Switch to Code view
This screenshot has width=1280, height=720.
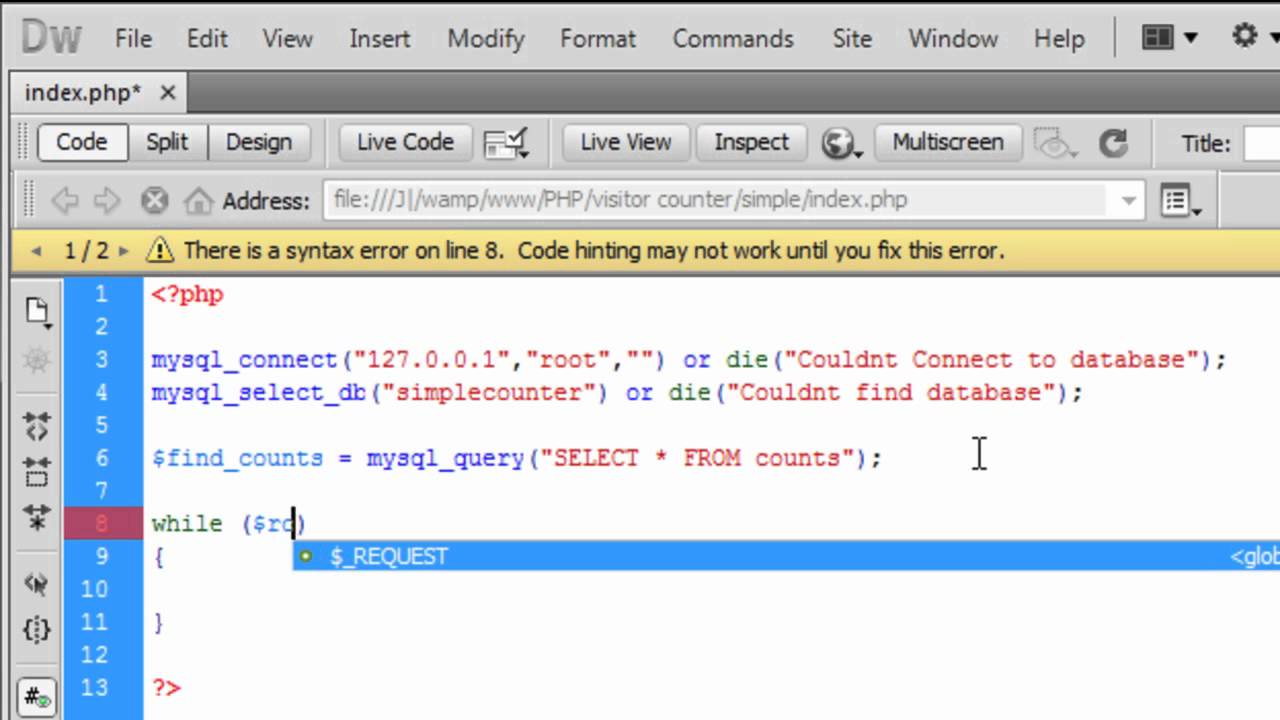tap(82, 142)
